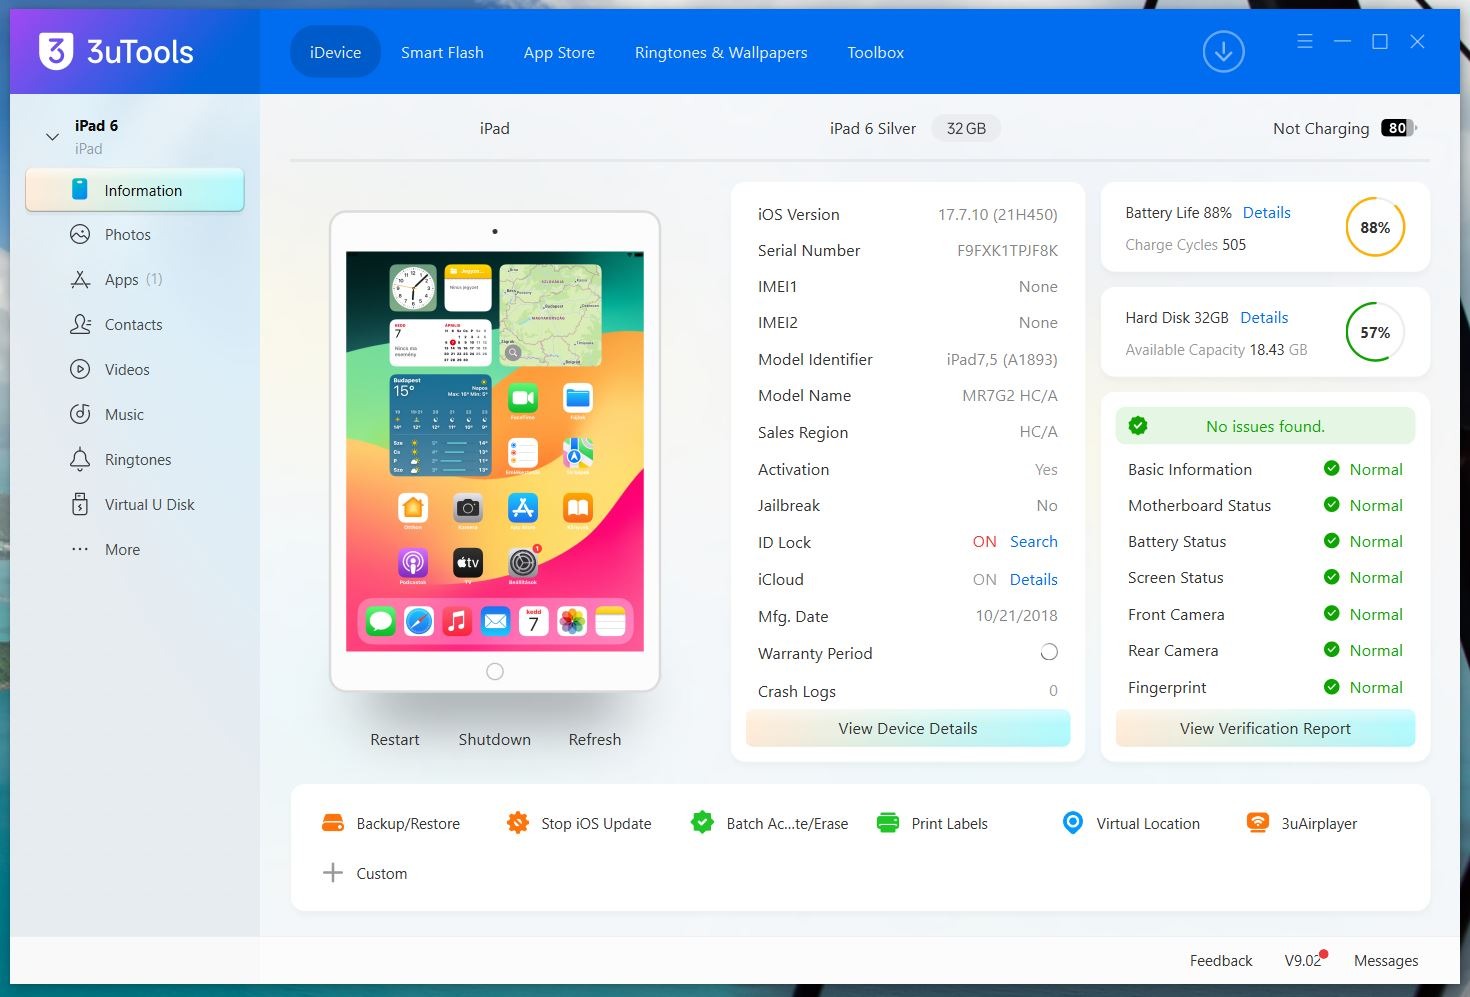1470x997 pixels.
Task: Click the No issues found green check
Action: (x=1137, y=426)
